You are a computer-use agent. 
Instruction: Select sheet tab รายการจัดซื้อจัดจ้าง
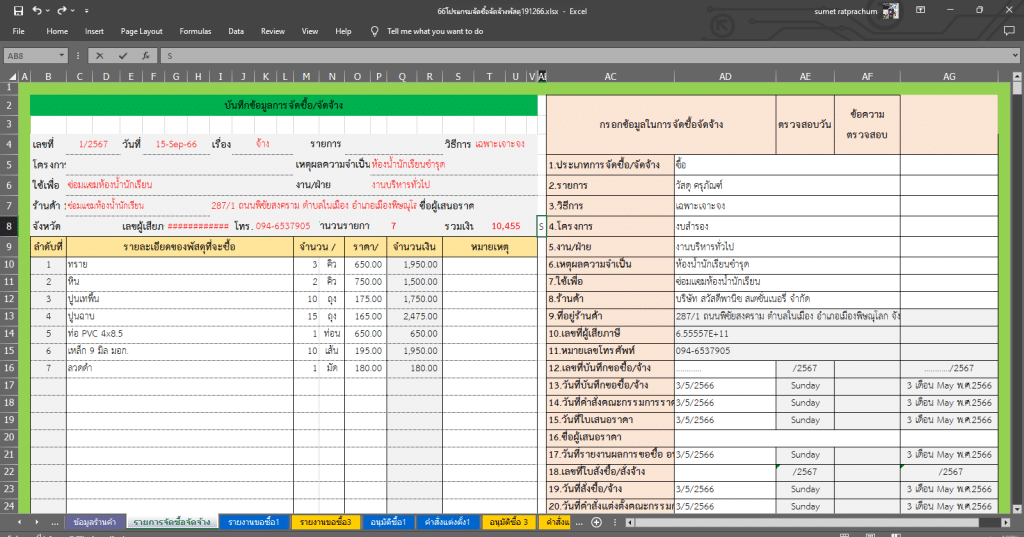[x=172, y=522]
